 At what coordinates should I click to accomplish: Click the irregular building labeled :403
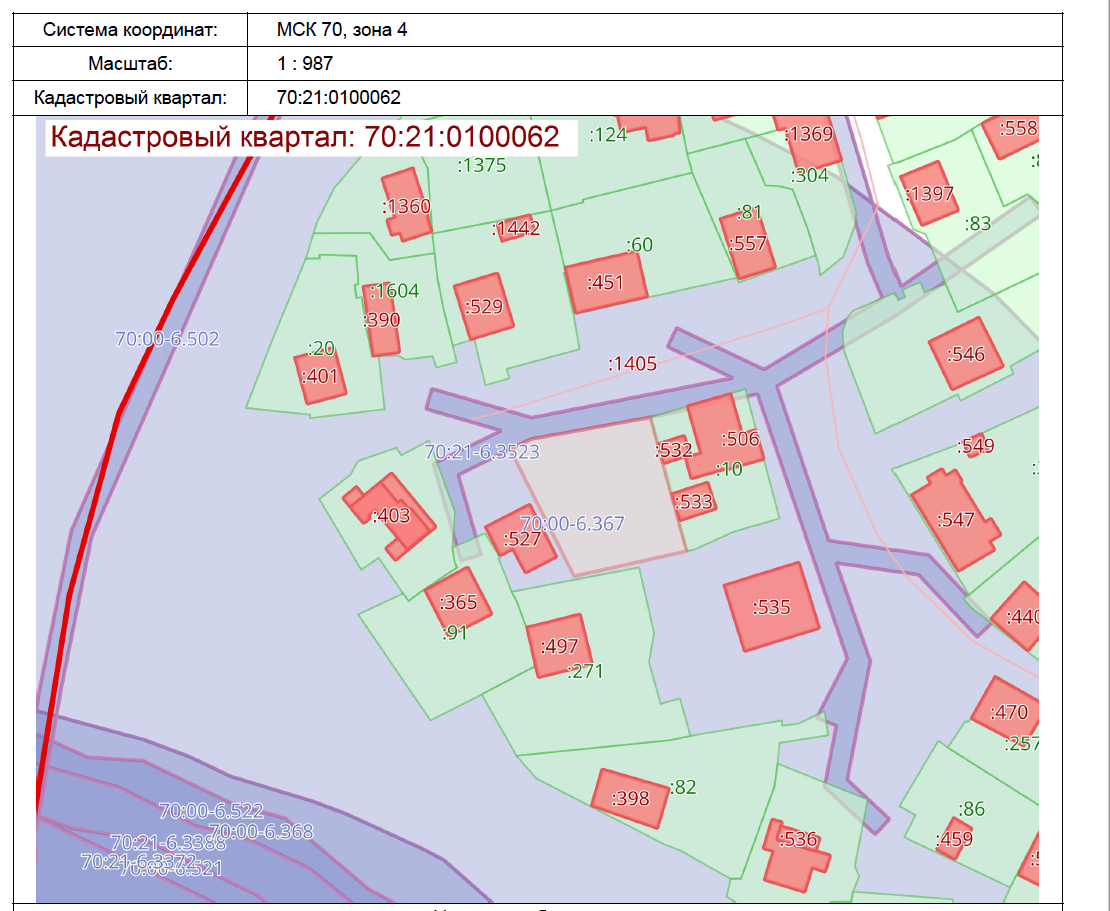point(392,515)
